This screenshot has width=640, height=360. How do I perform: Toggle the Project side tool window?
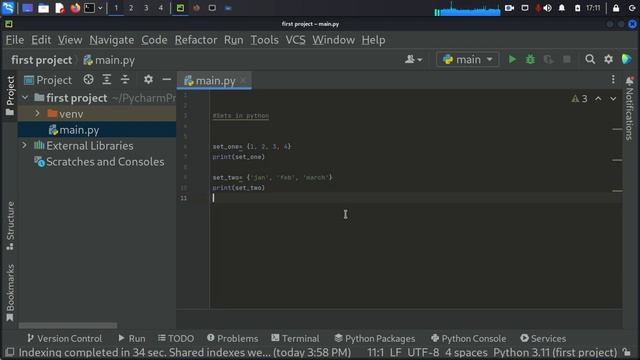pos(10,96)
